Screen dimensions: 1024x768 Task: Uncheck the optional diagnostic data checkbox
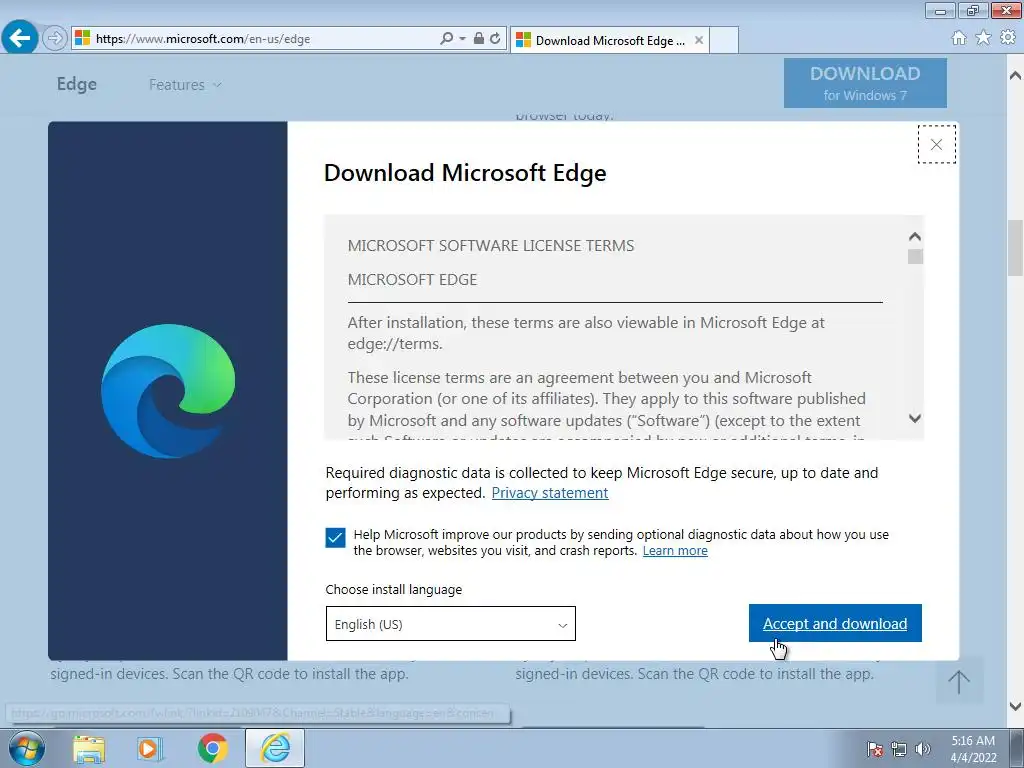[x=335, y=538]
